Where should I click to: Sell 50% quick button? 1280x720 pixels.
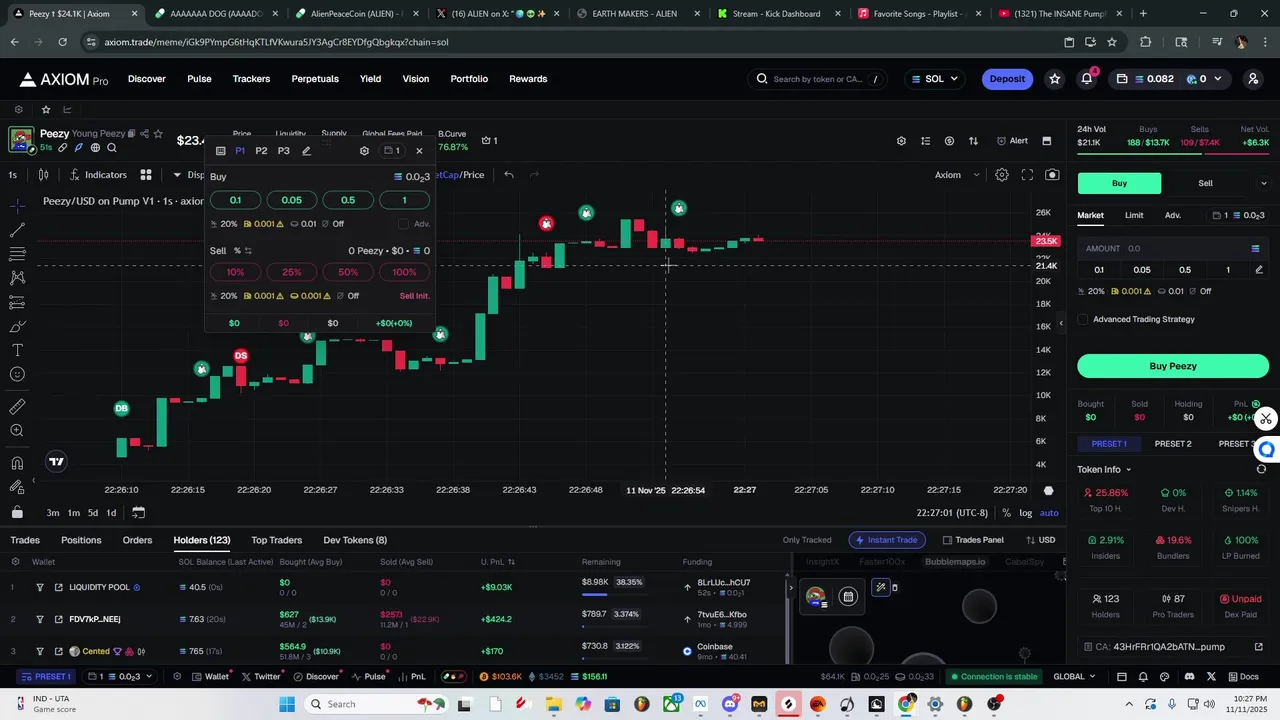(x=348, y=272)
